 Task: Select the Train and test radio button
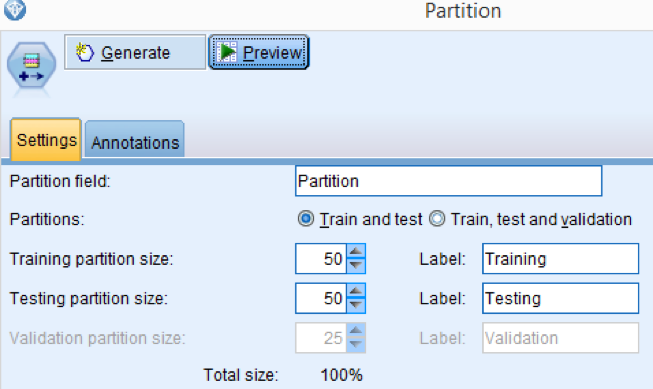[x=306, y=219]
